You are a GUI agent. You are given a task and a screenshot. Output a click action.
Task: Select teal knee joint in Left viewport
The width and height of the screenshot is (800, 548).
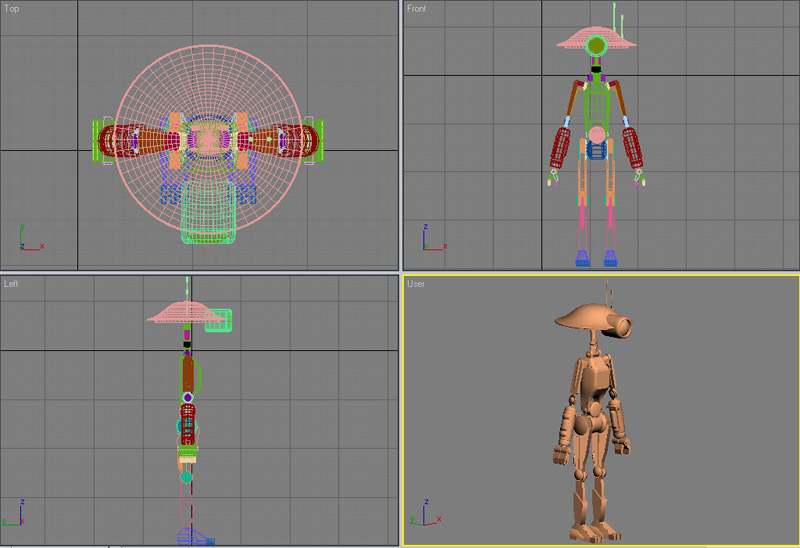tap(186, 477)
